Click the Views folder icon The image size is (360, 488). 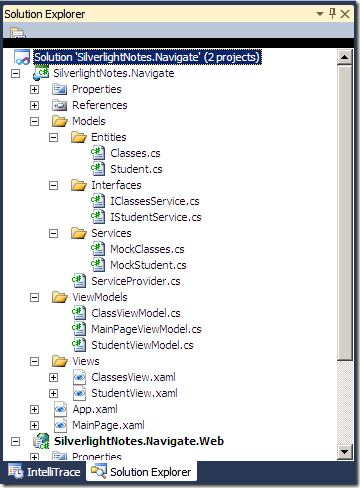(x=60, y=361)
